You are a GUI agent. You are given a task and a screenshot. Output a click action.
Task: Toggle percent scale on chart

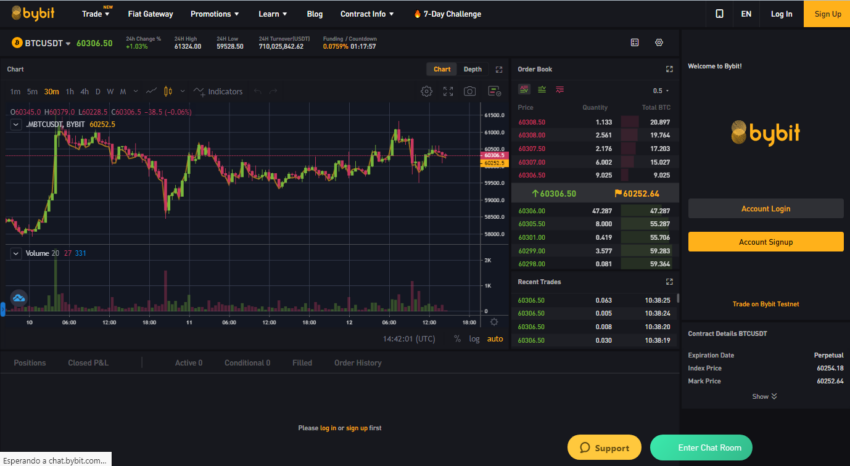tap(457, 339)
